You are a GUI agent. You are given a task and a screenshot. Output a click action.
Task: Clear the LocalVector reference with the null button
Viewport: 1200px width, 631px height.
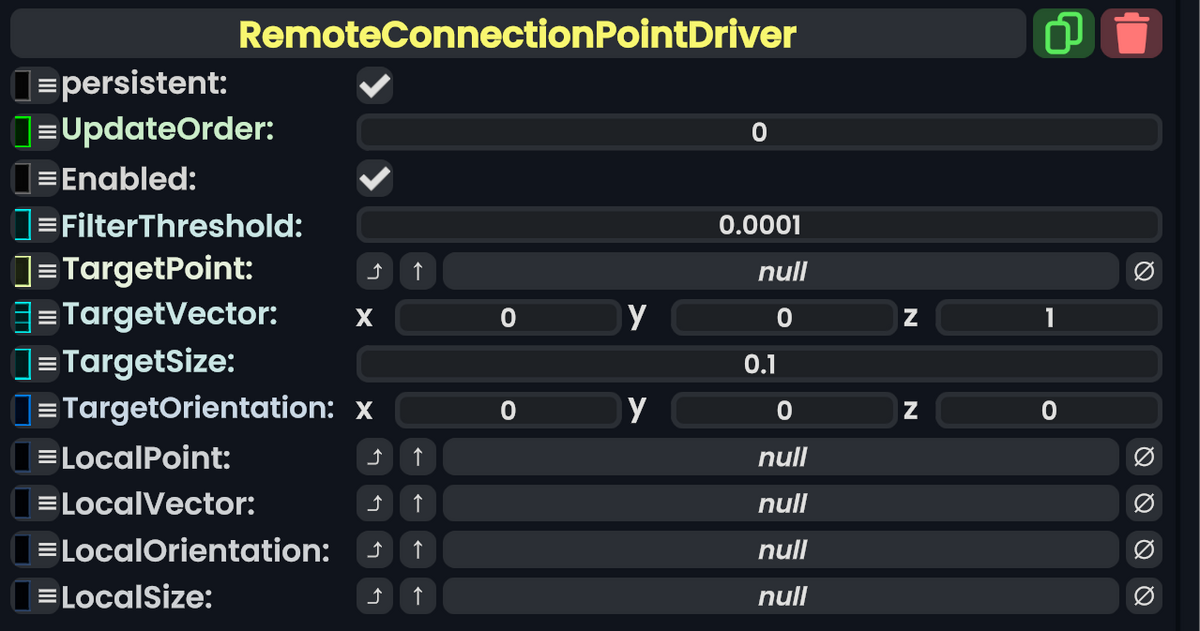[1143, 503]
